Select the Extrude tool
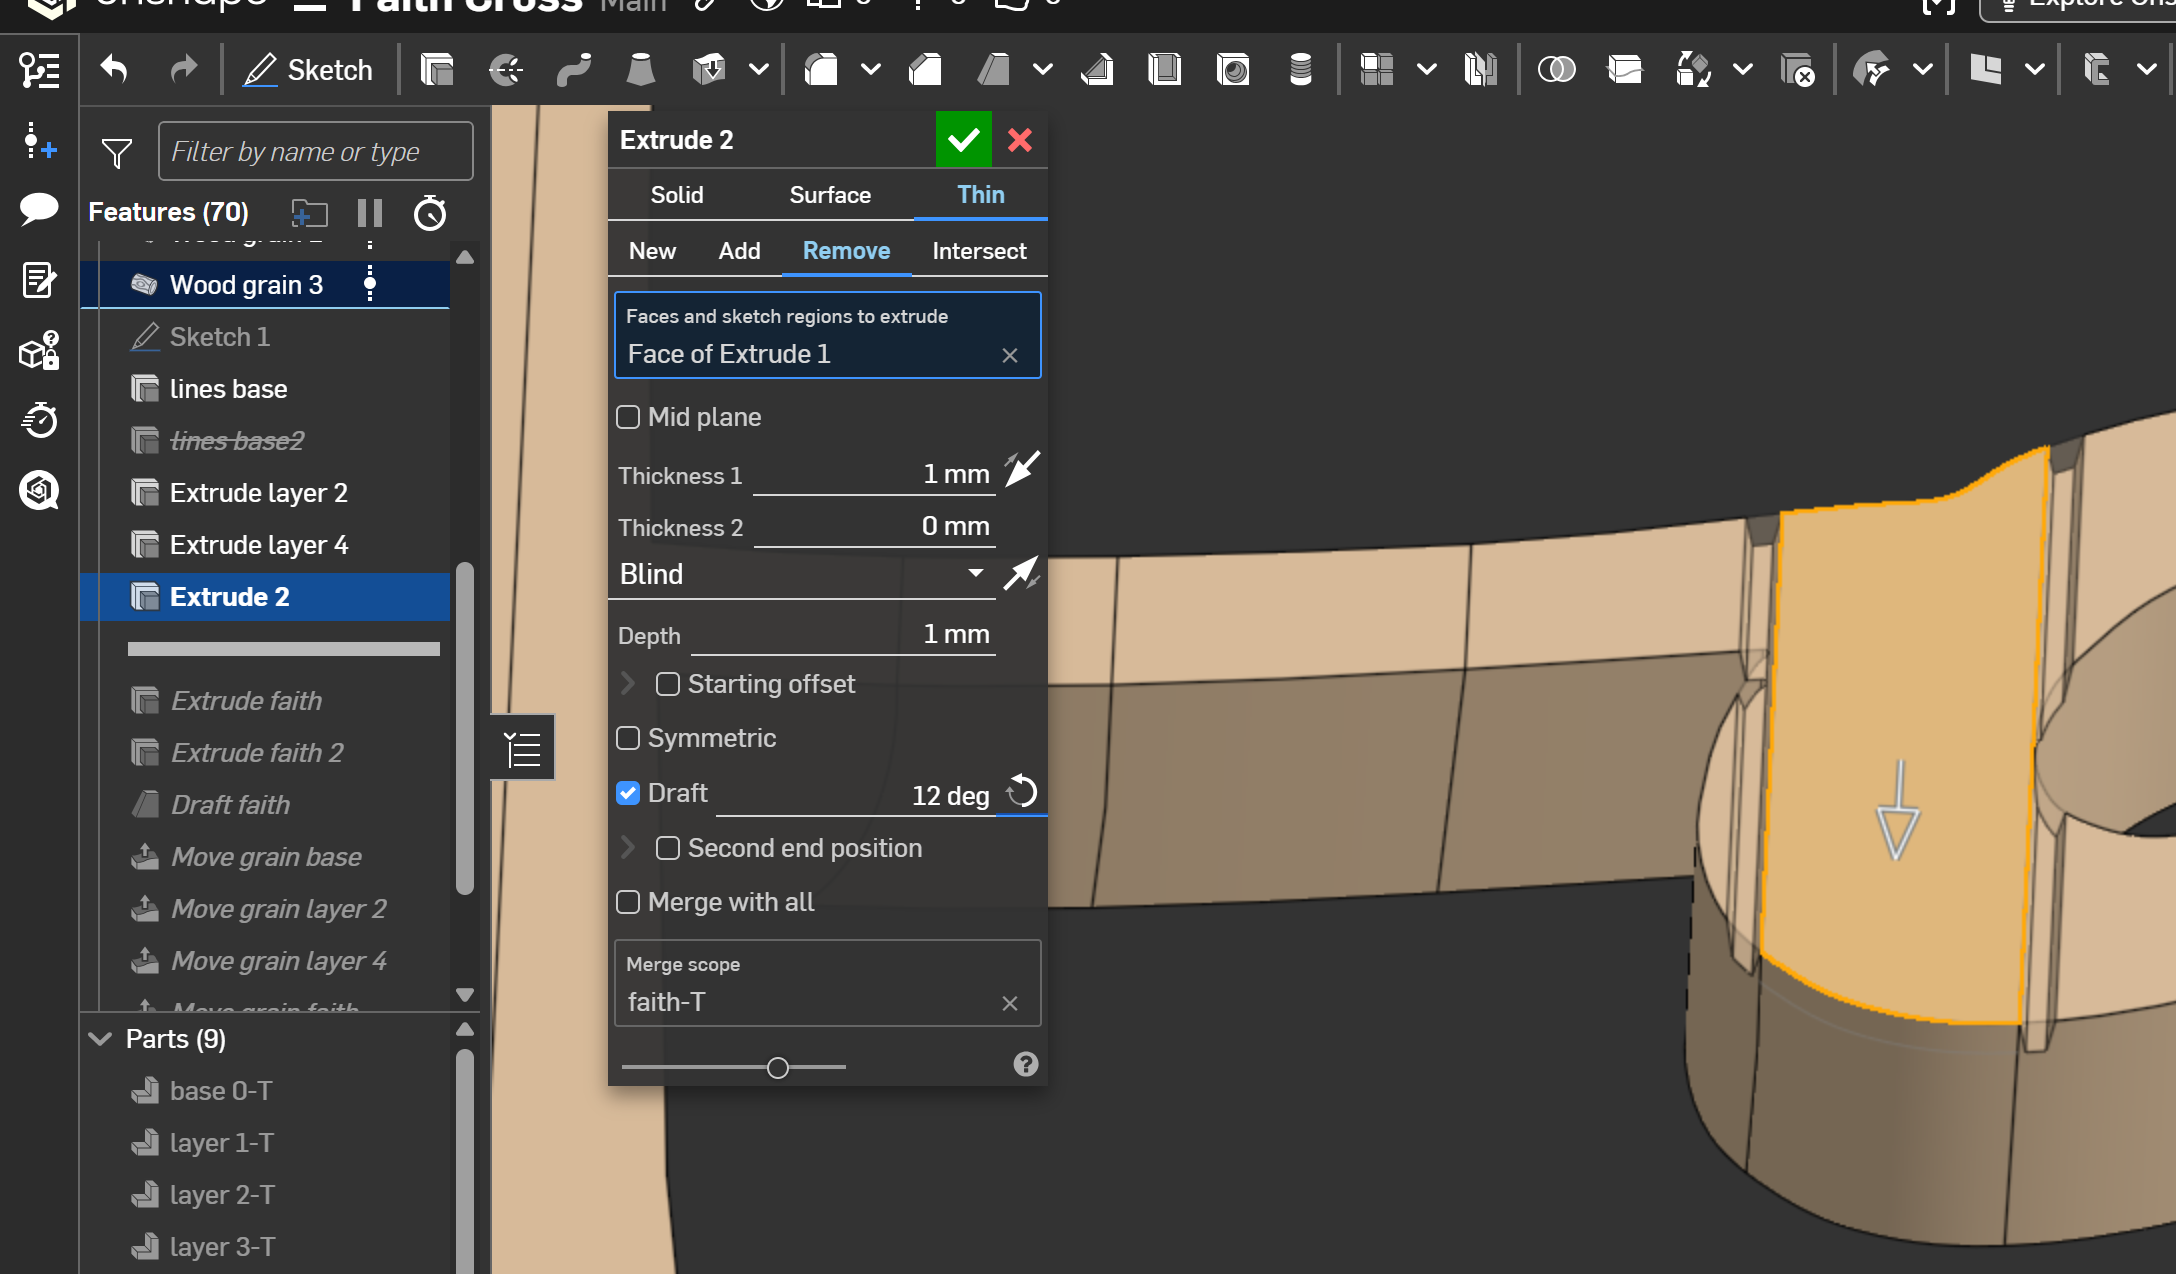This screenshot has width=2176, height=1274. [x=437, y=69]
